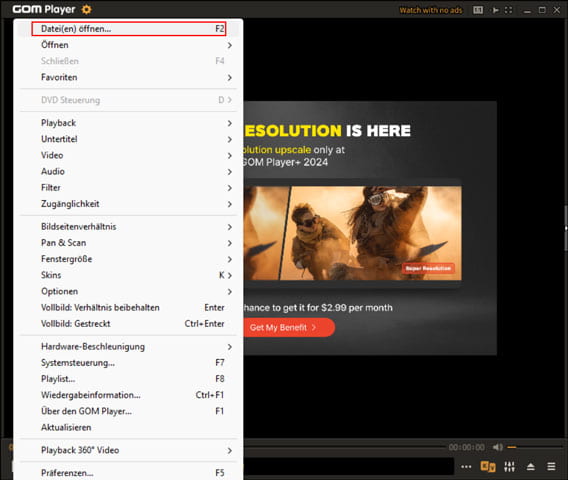
Task: Expand the Optionen submenu
Action: coord(129,291)
